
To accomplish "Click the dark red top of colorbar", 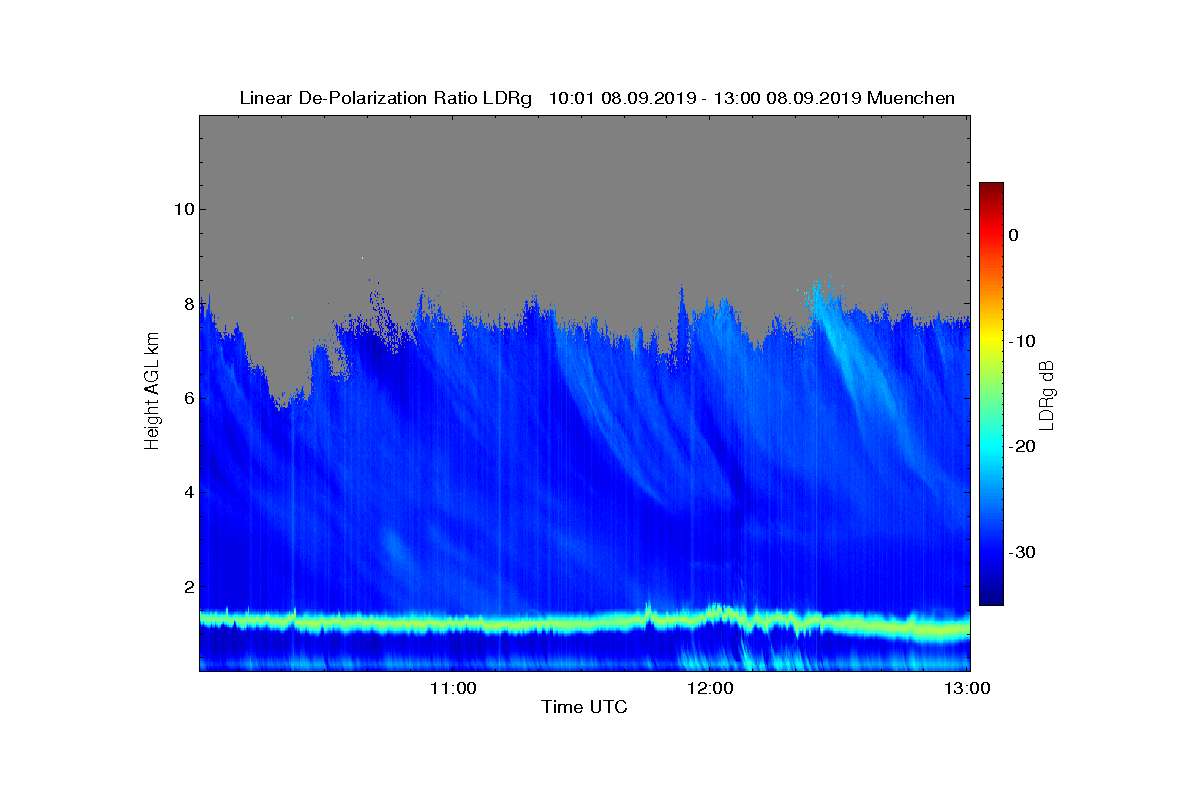I will click(991, 188).
